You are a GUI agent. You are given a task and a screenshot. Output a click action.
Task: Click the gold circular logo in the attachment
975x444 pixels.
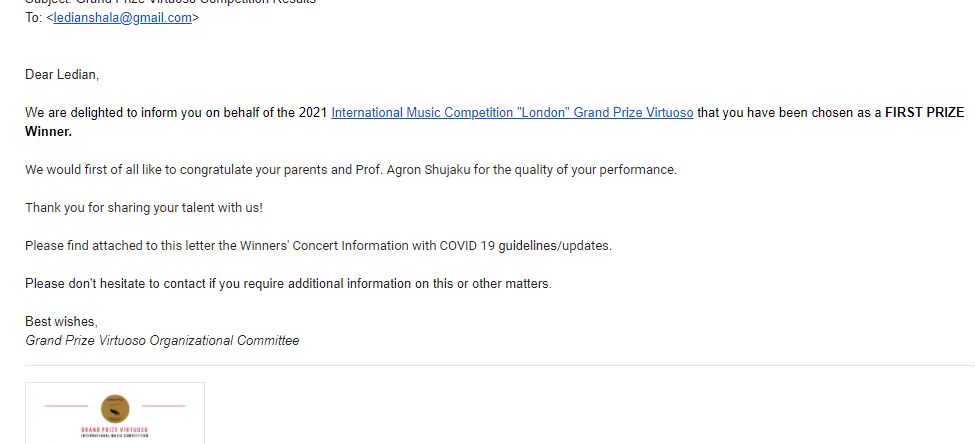click(115, 410)
